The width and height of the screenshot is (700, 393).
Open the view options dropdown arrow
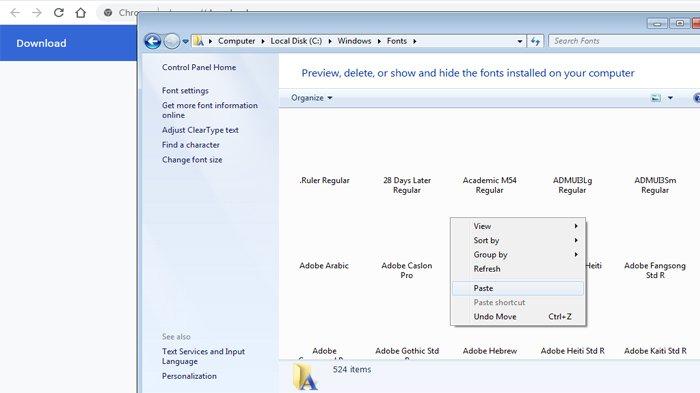pyautogui.click(x=670, y=98)
